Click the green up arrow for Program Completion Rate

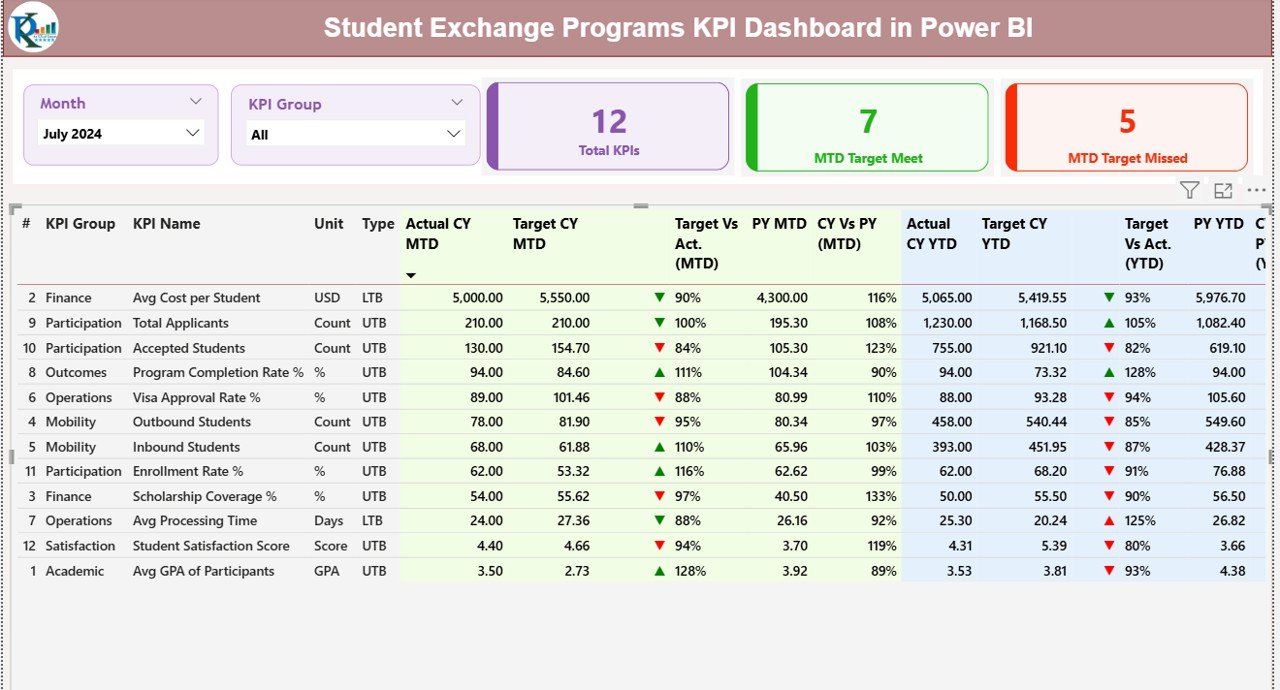tap(659, 372)
